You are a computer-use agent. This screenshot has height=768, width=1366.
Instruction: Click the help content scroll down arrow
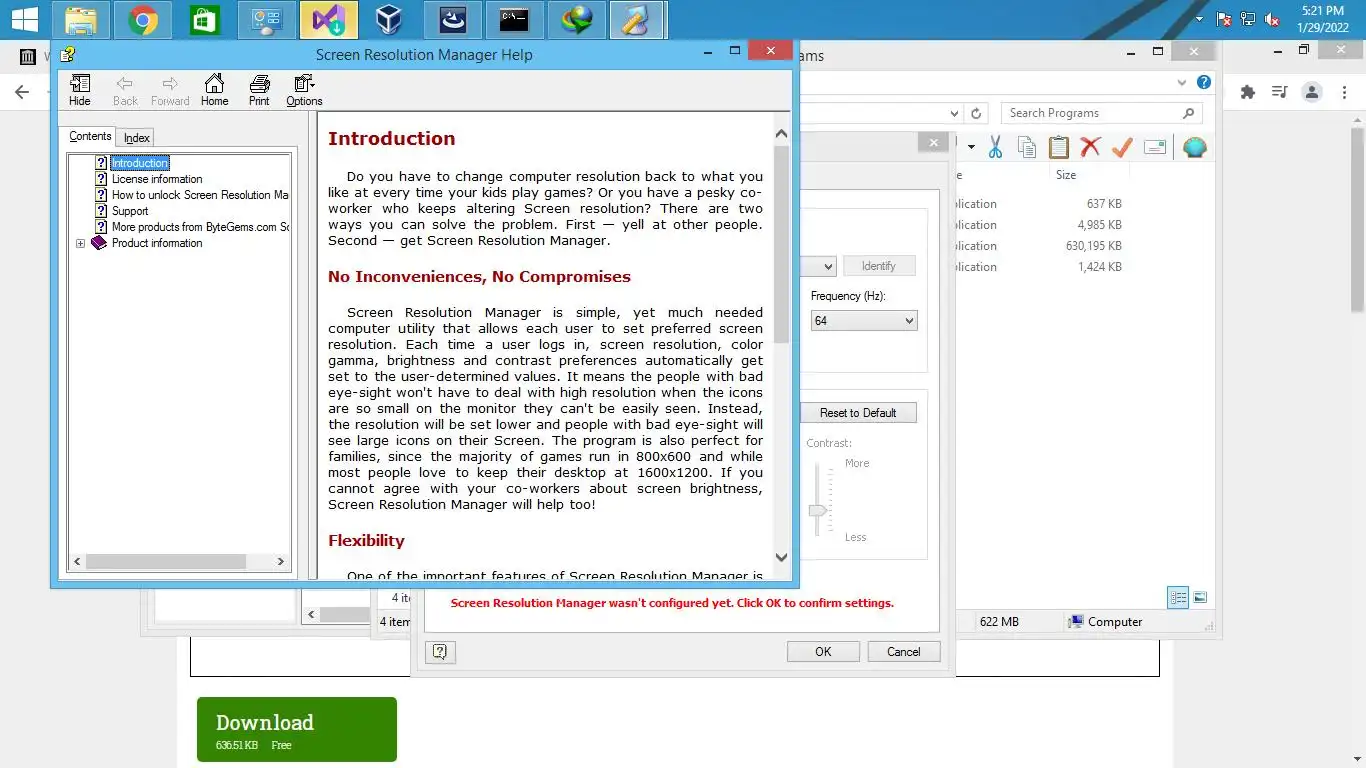click(781, 557)
